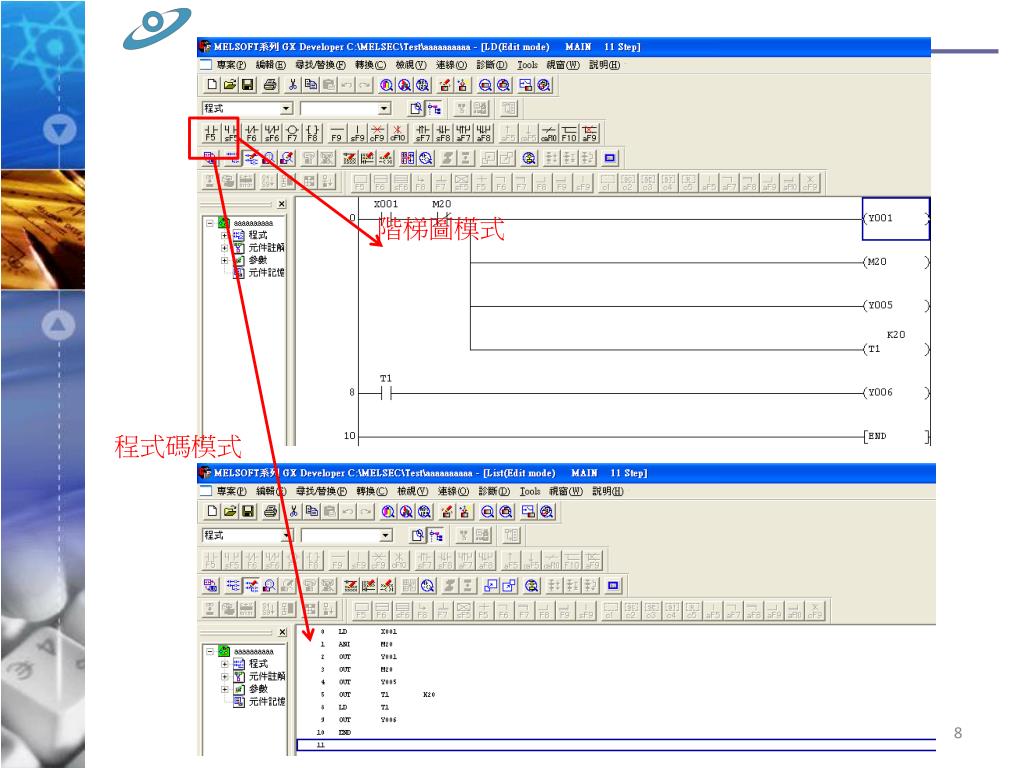The image size is (1024, 768).
Task: Open 說明(H) menu in List window
Action: [x=607, y=491]
